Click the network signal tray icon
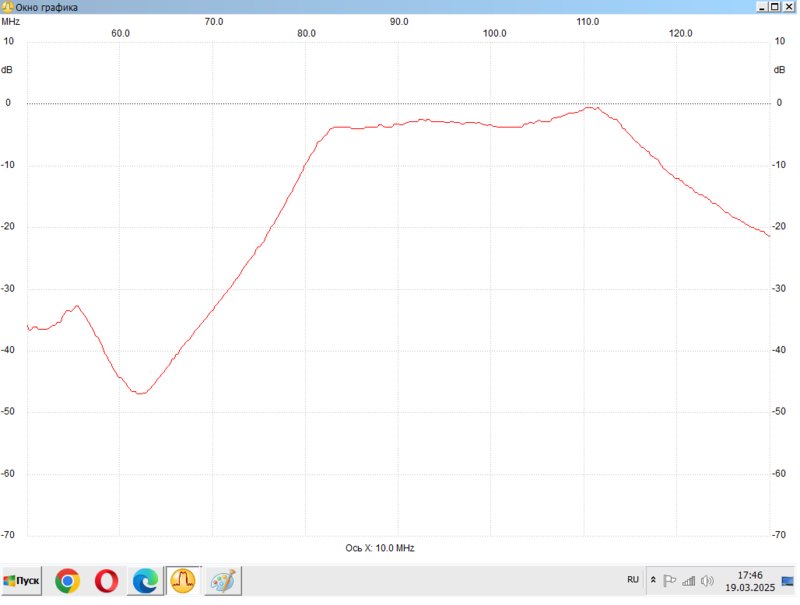This screenshot has width=800, height=605. [x=688, y=580]
